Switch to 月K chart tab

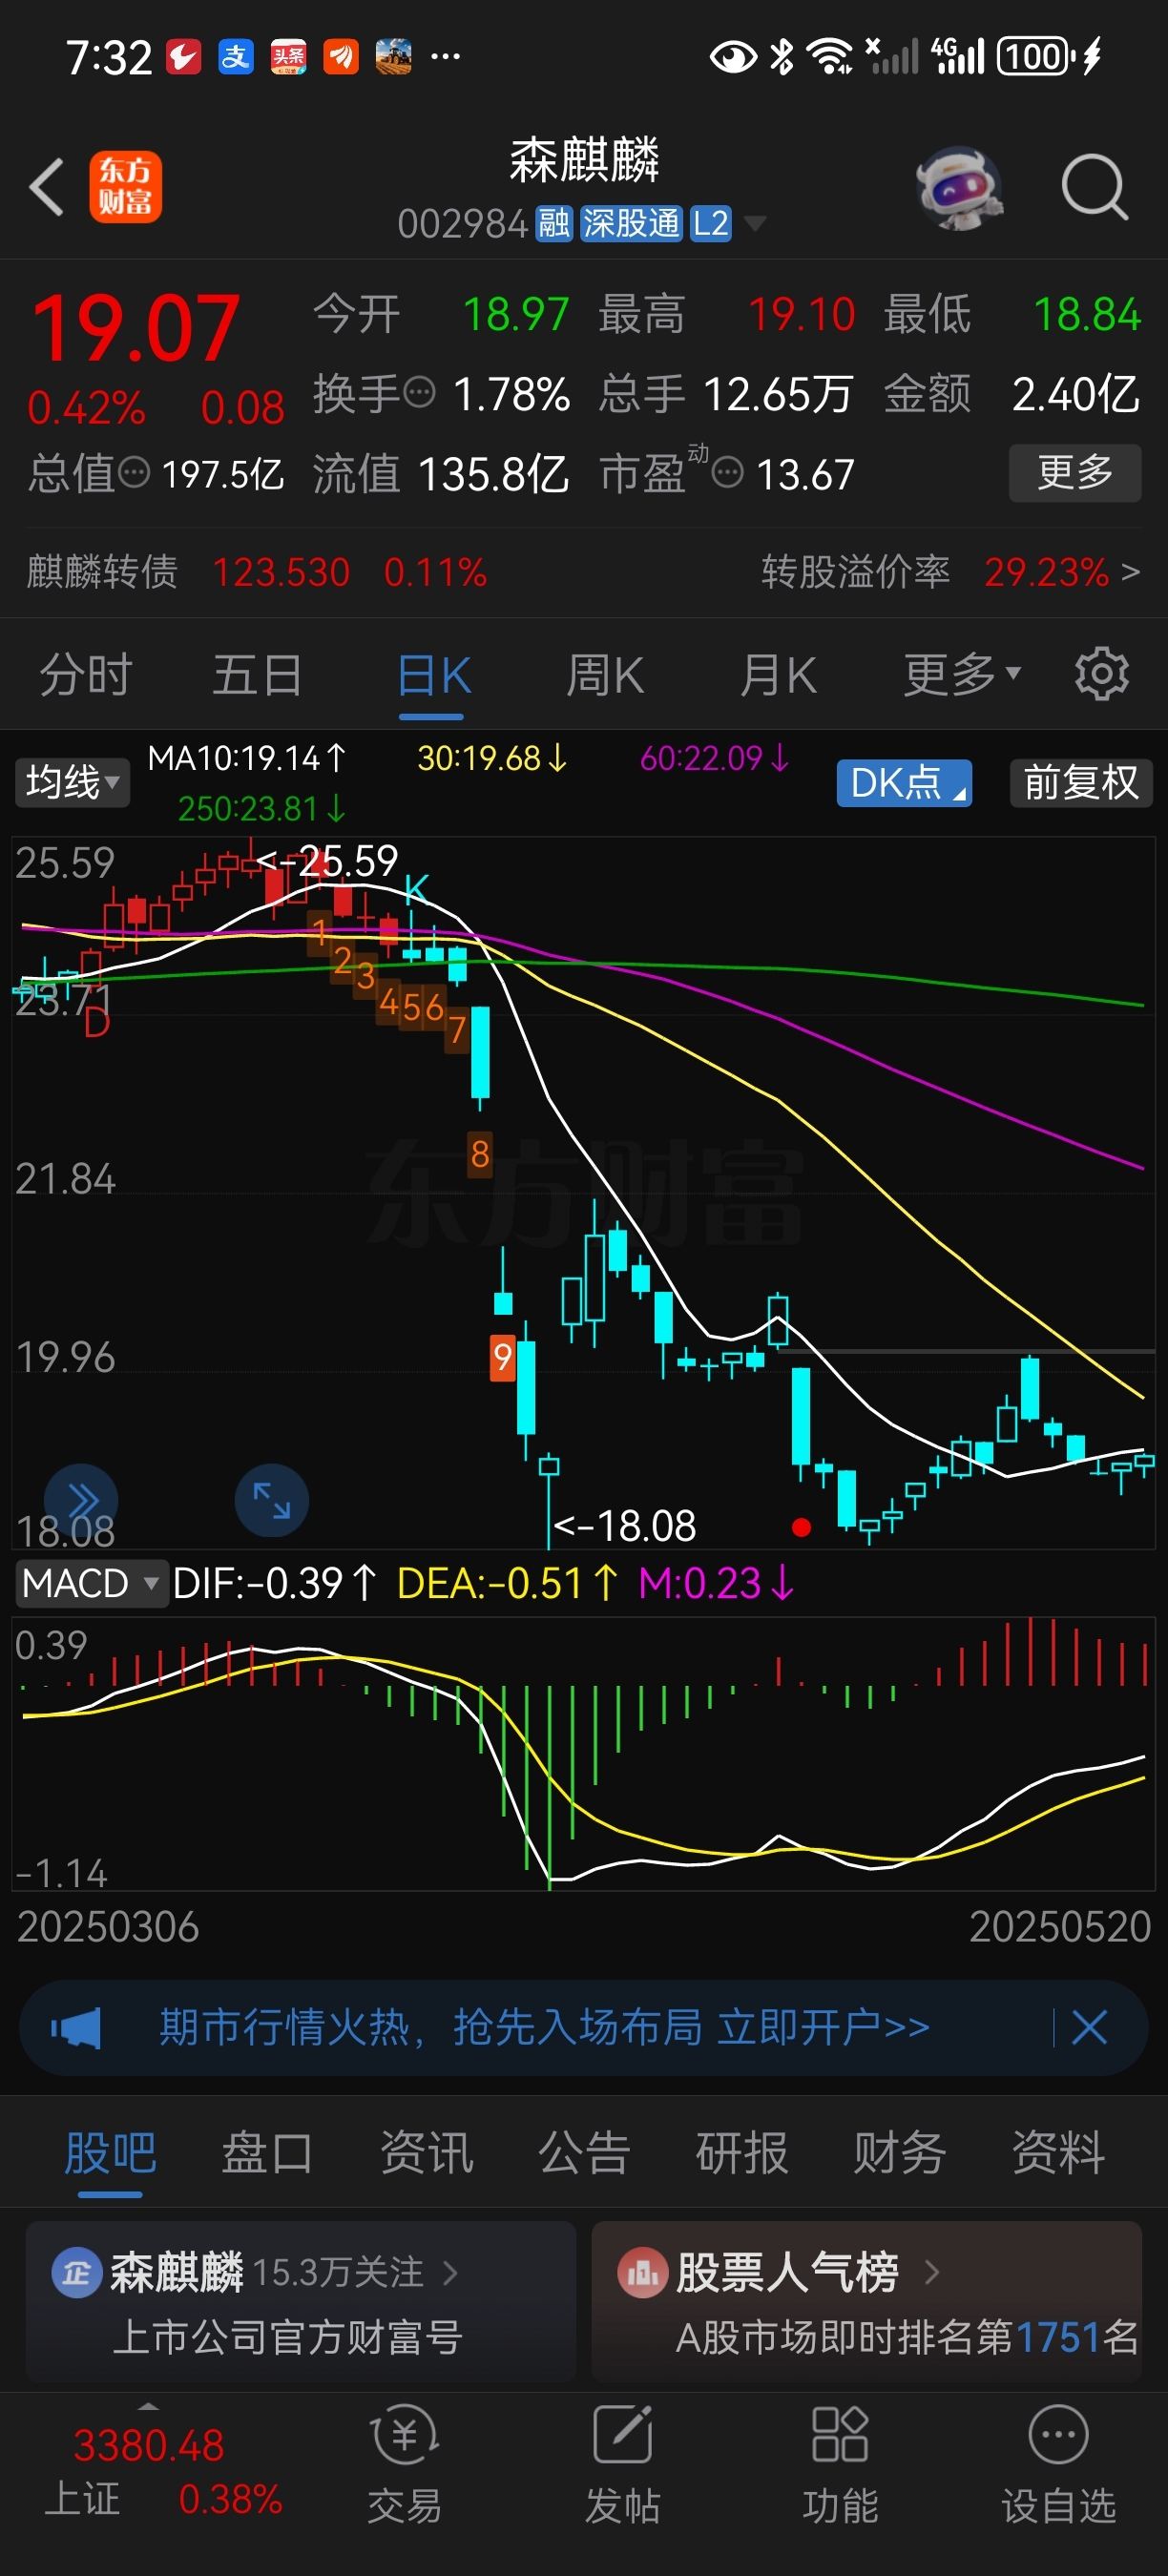(x=778, y=674)
